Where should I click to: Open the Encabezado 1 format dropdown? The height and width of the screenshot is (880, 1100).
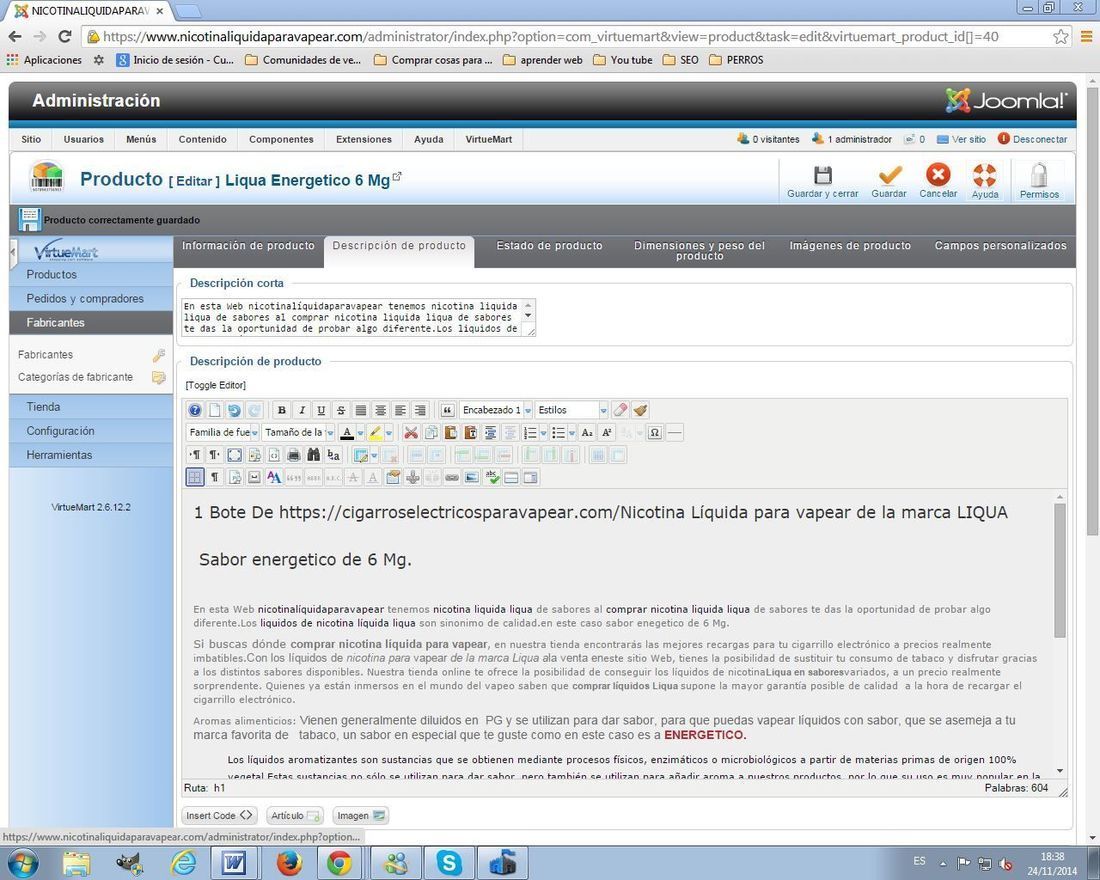496,410
